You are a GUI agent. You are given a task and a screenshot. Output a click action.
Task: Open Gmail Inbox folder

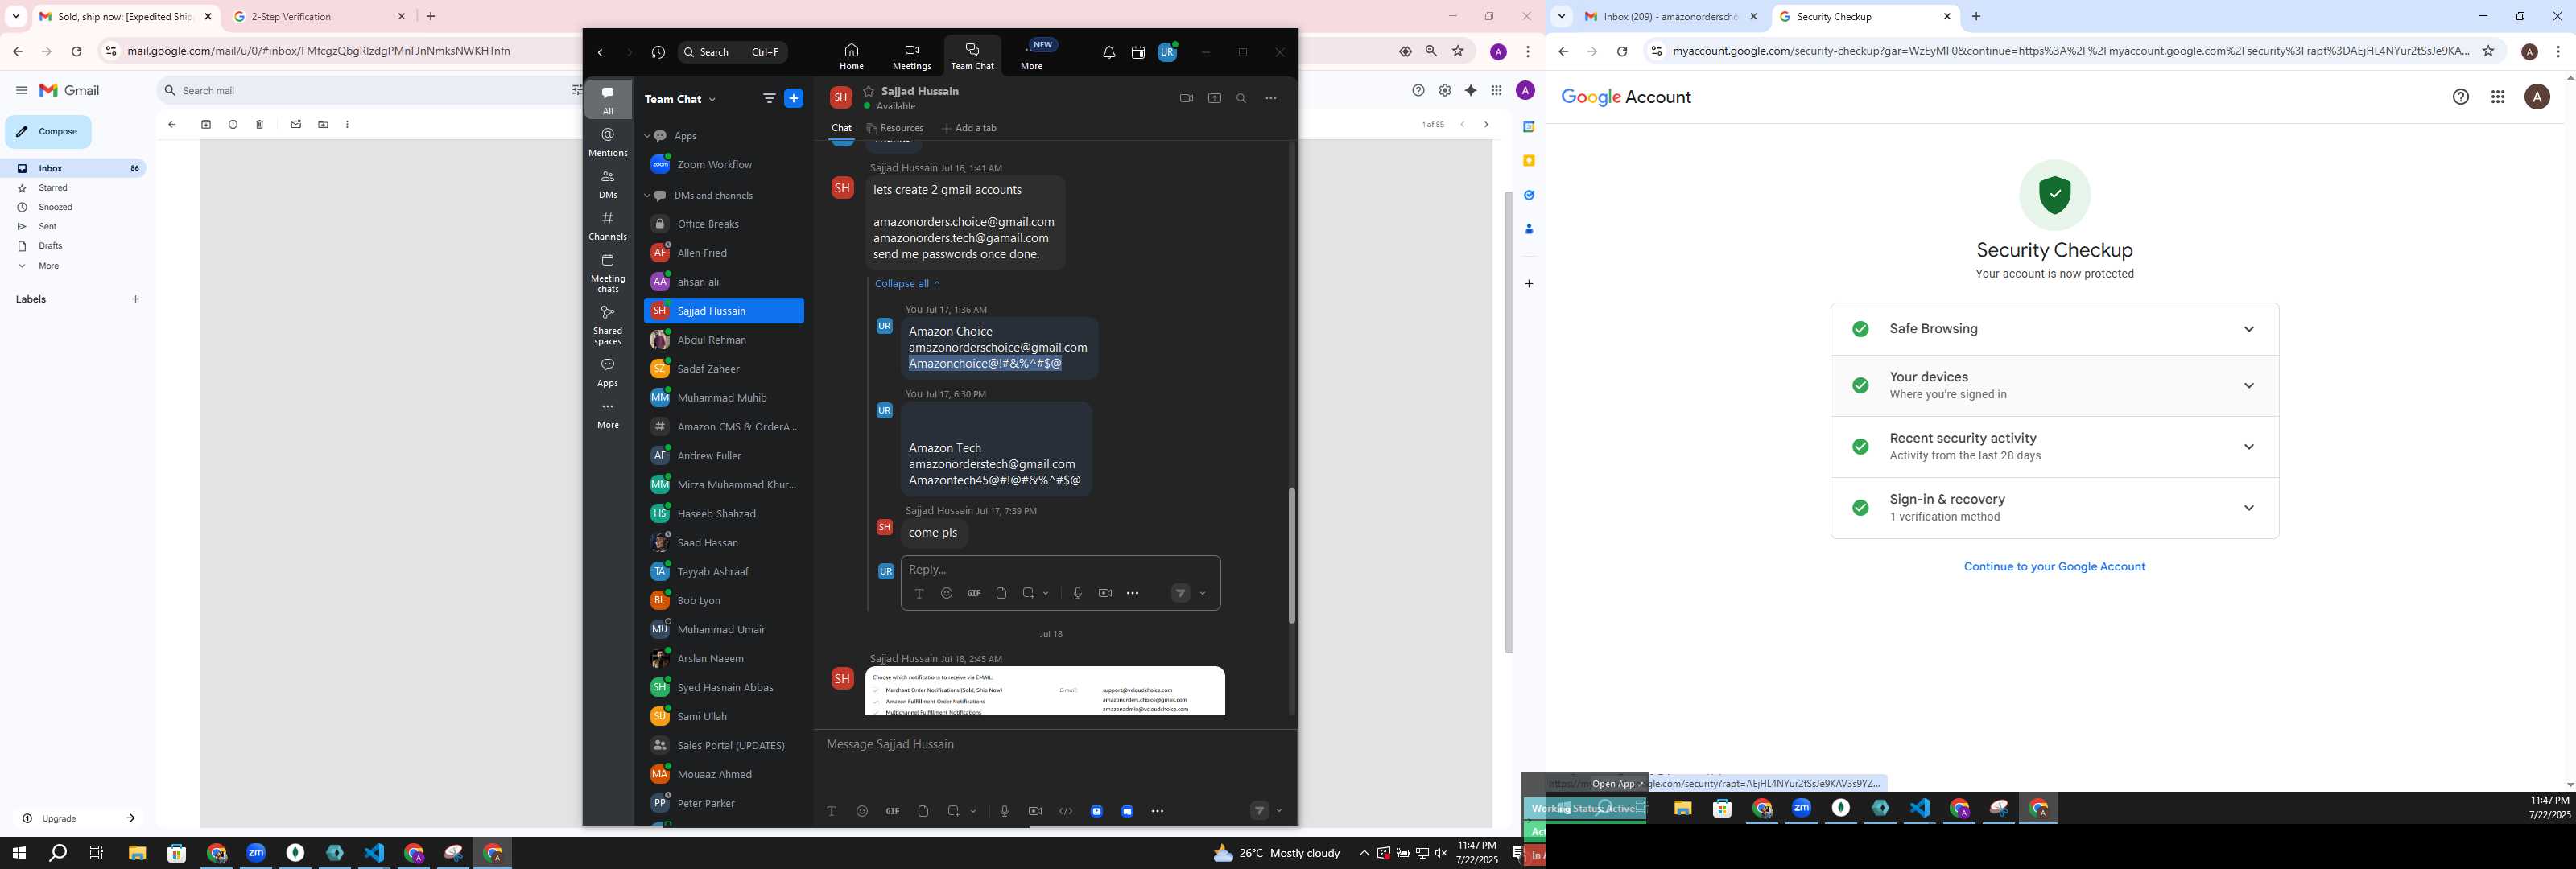tap(78, 169)
